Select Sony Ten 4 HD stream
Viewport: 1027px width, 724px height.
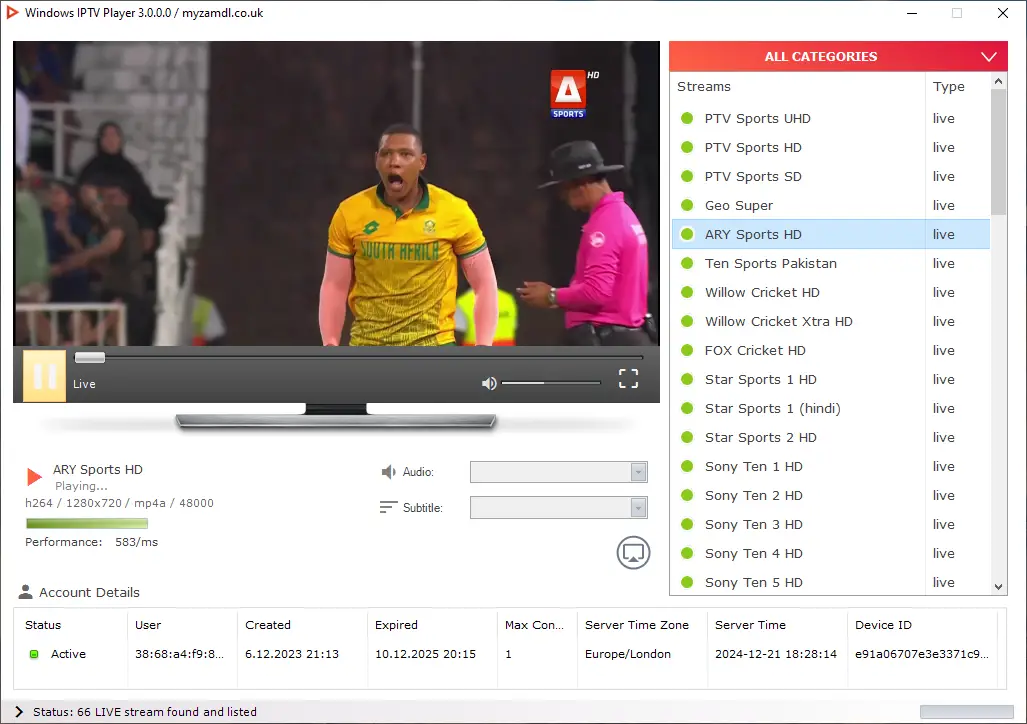click(x=831, y=553)
